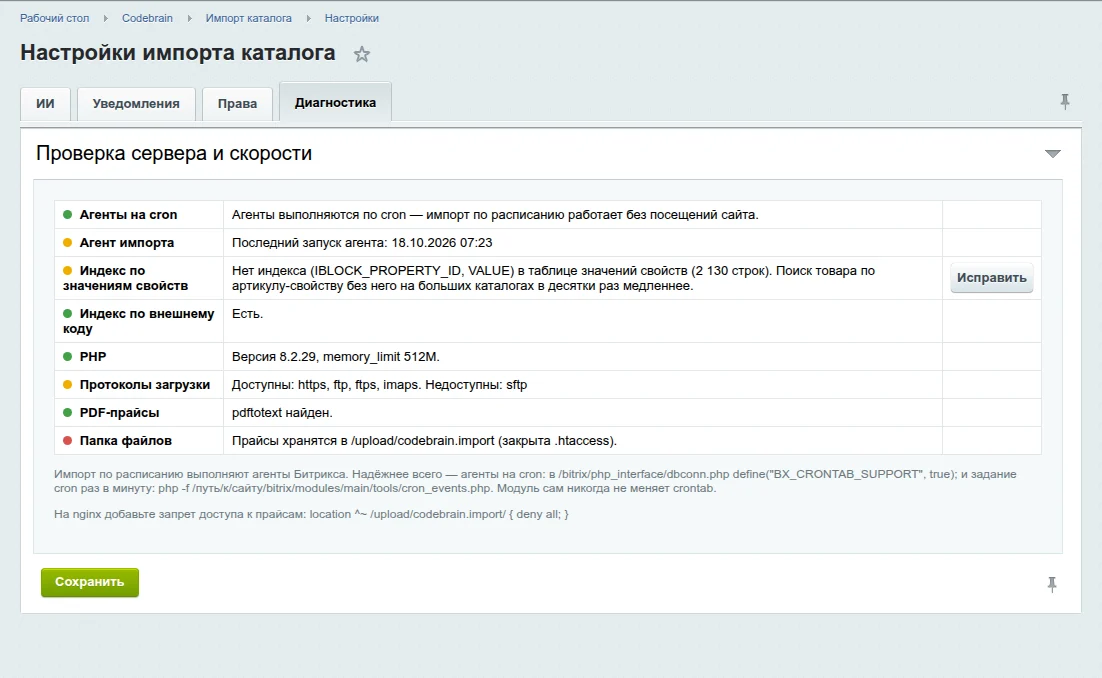This screenshot has height=678, width=1102.
Task: Select the Диагностика tab
Action: point(335,103)
